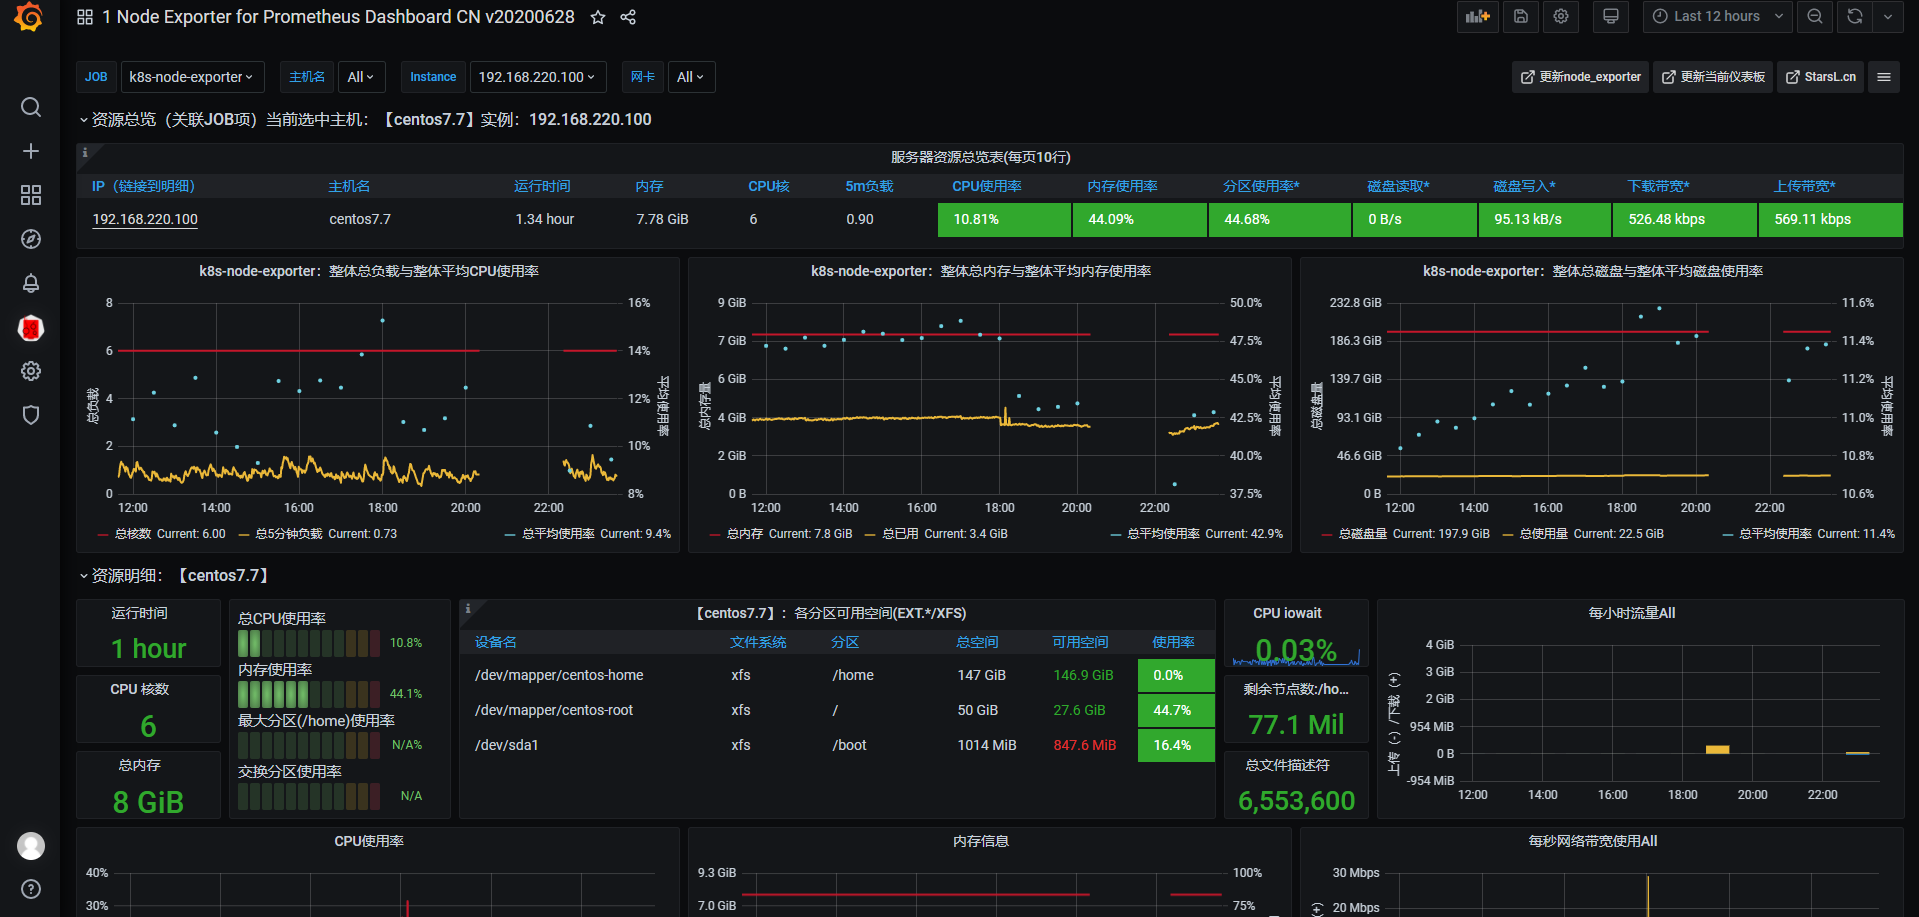1919x917 pixels.
Task: Open the JOB k8s-node-exporter dropdown
Action: tap(191, 77)
